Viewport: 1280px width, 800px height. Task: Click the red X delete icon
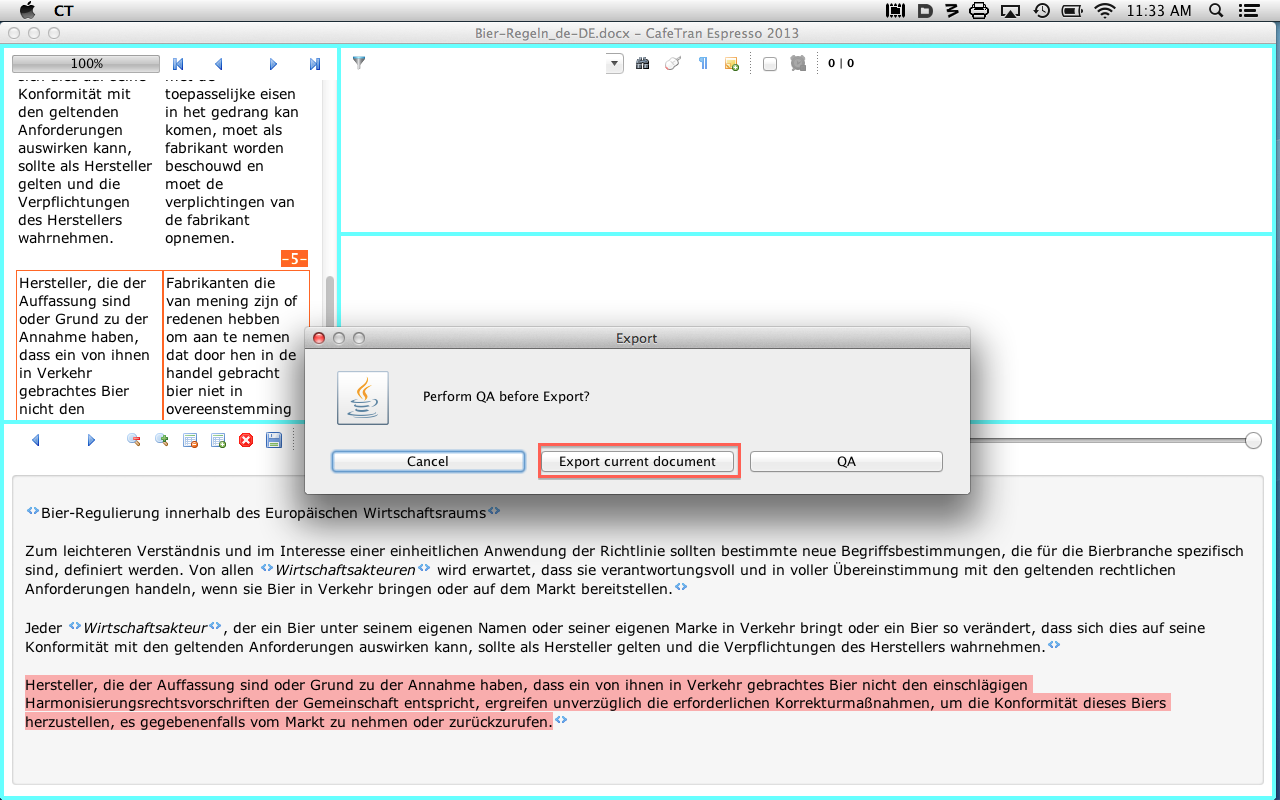tap(246, 440)
